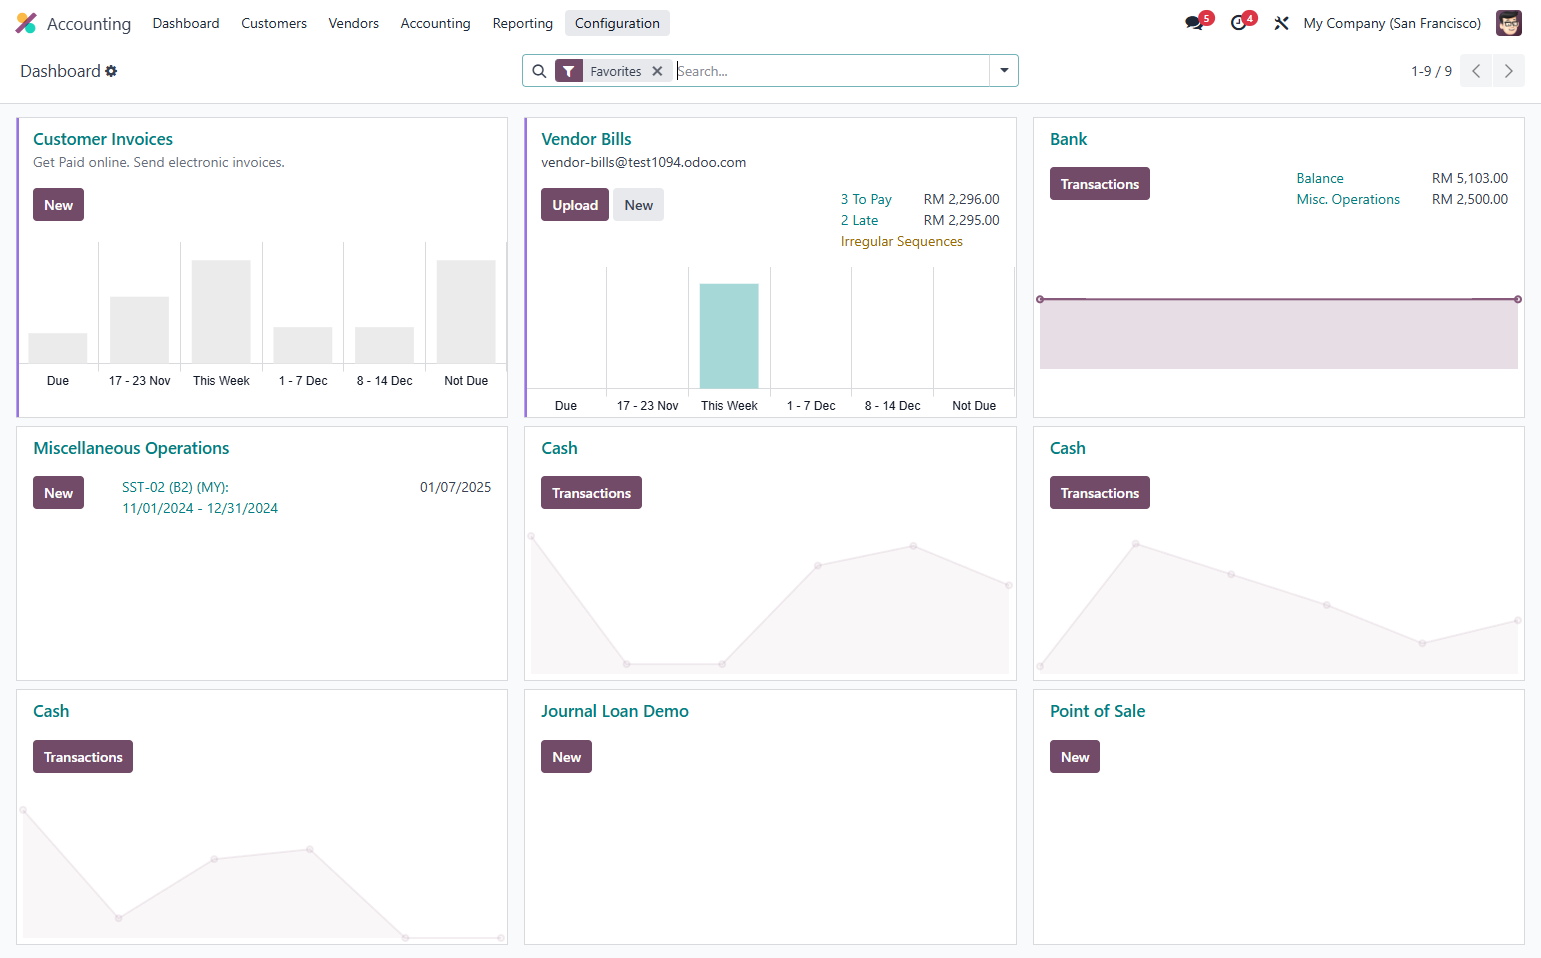This screenshot has width=1541, height=958.
Task: Open the Misc. Operations link in Bank
Action: pyautogui.click(x=1348, y=199)
